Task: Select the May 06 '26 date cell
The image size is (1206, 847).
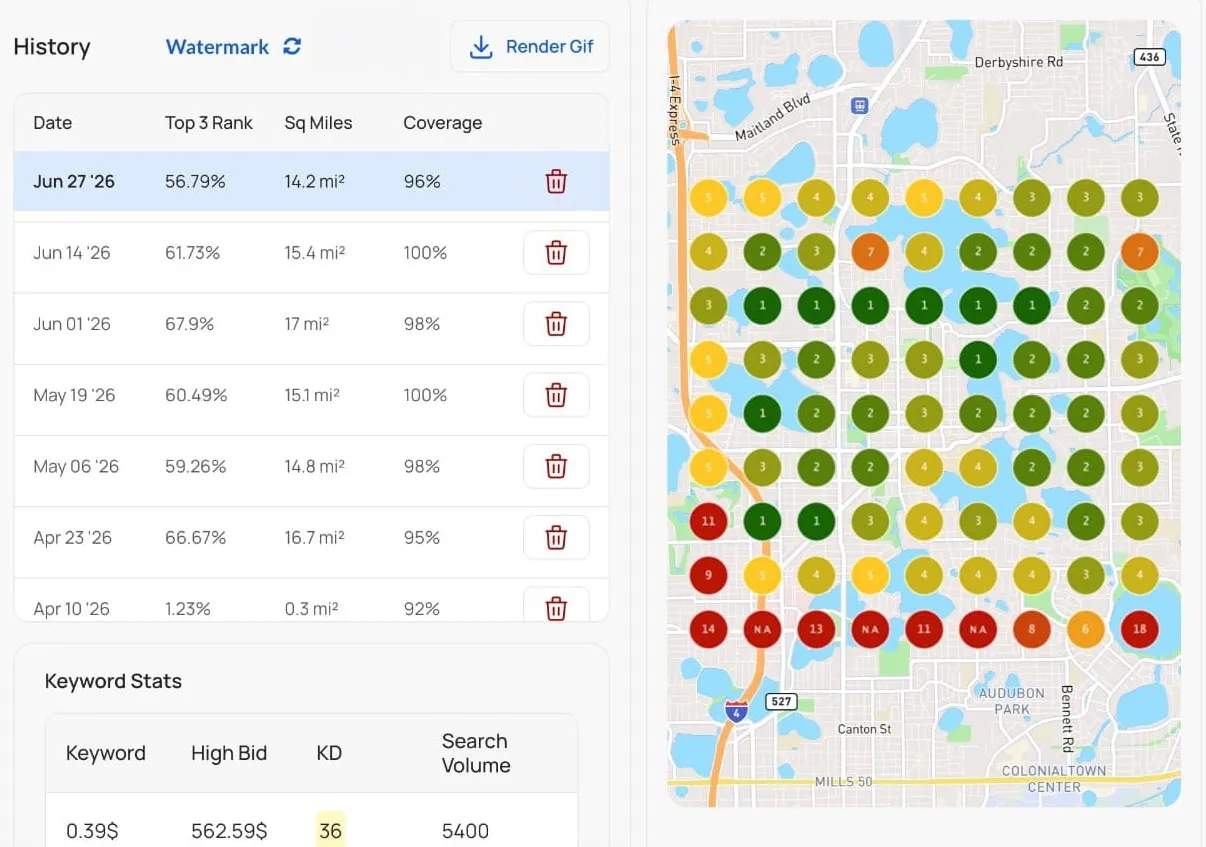Action: [x=76, y=466]
